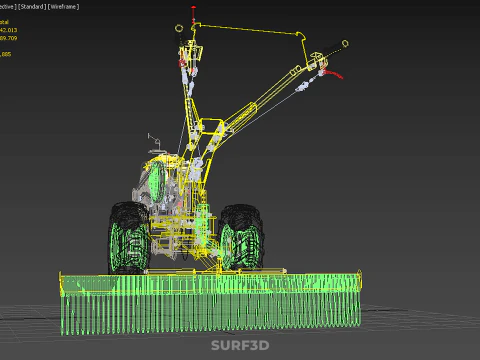Viewport: 480px width, 360px height.
Task: Select the green rake attachment wireframe
Action: [x=211, y=303]
